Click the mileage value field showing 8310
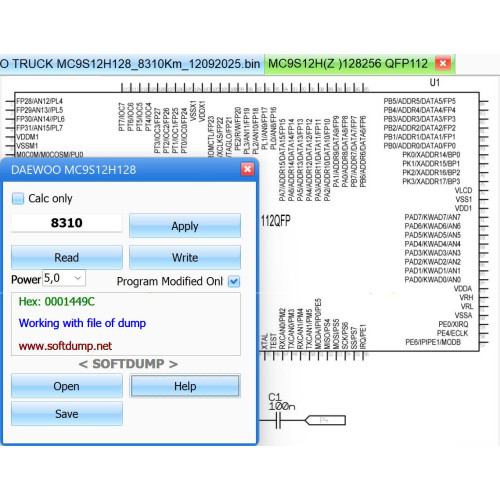 coord(67,223)
